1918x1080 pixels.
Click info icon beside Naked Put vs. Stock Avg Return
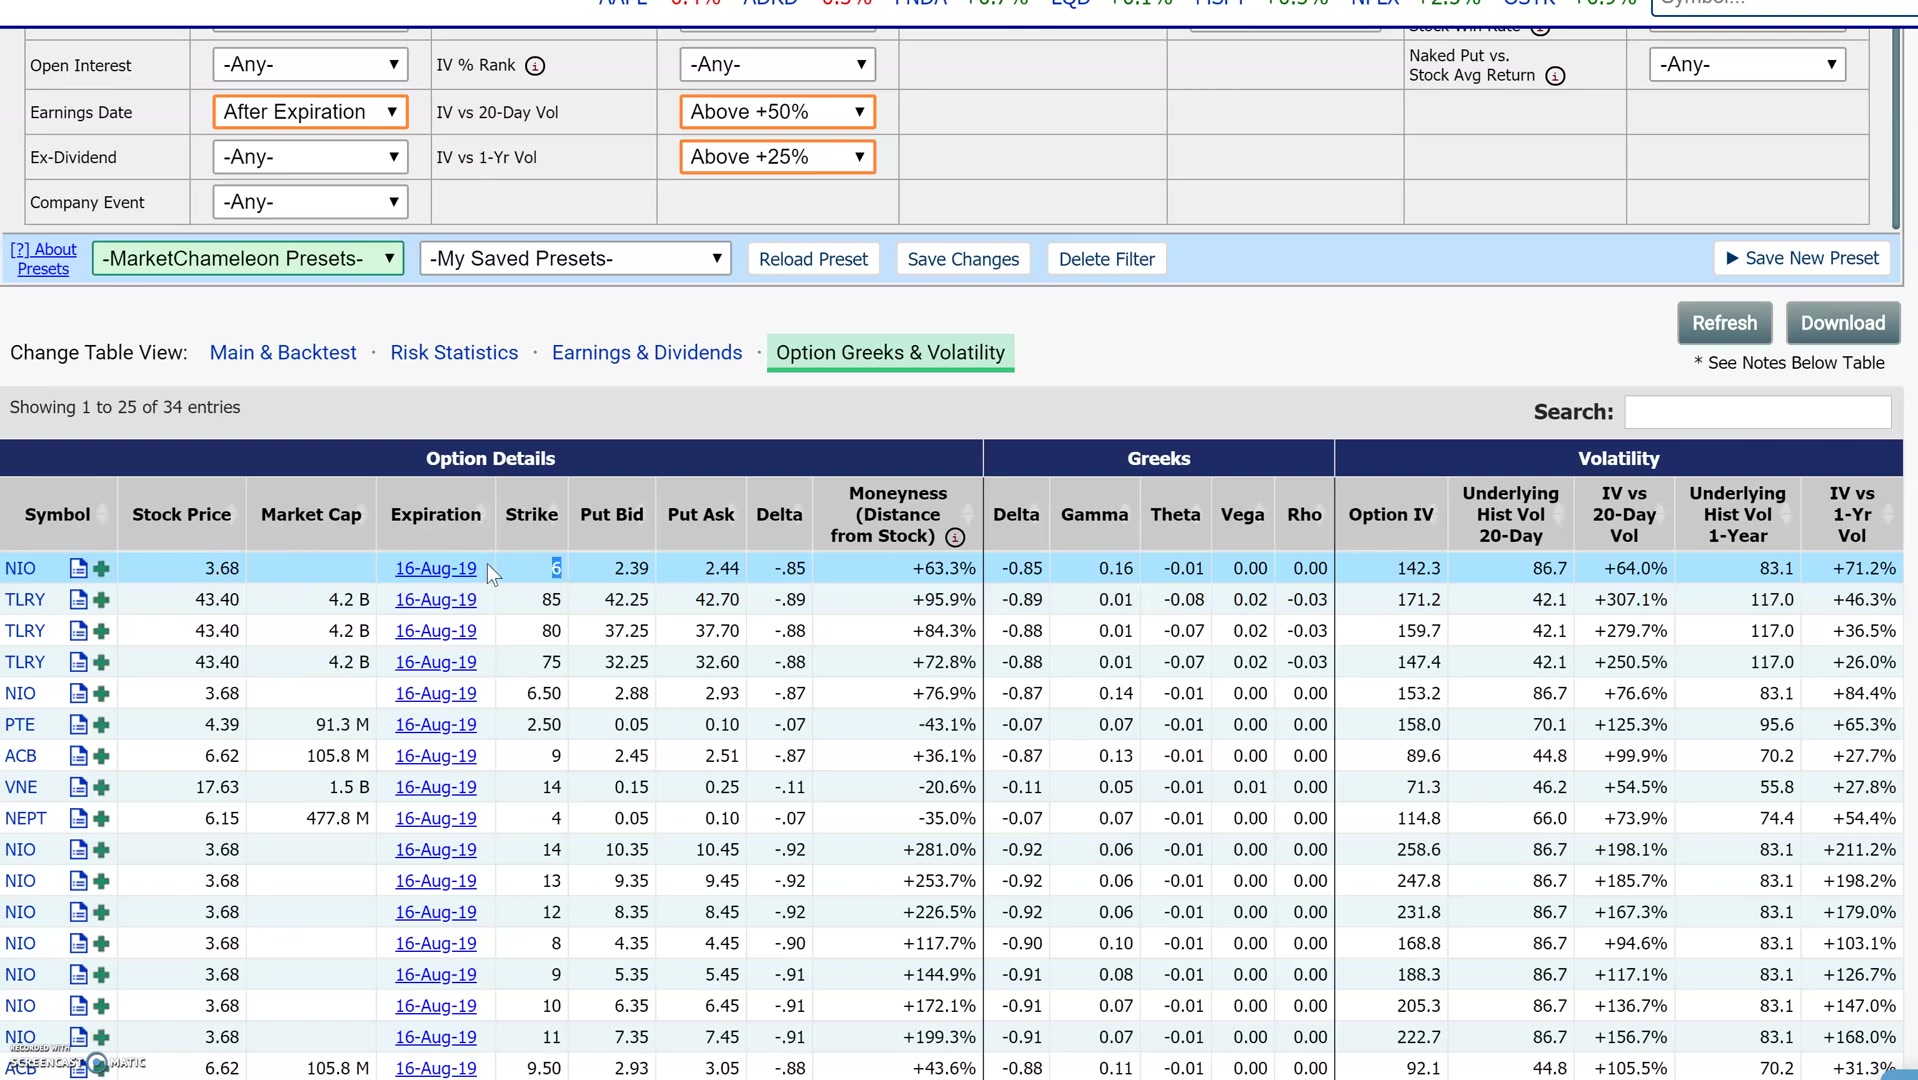coord(1555,76)
